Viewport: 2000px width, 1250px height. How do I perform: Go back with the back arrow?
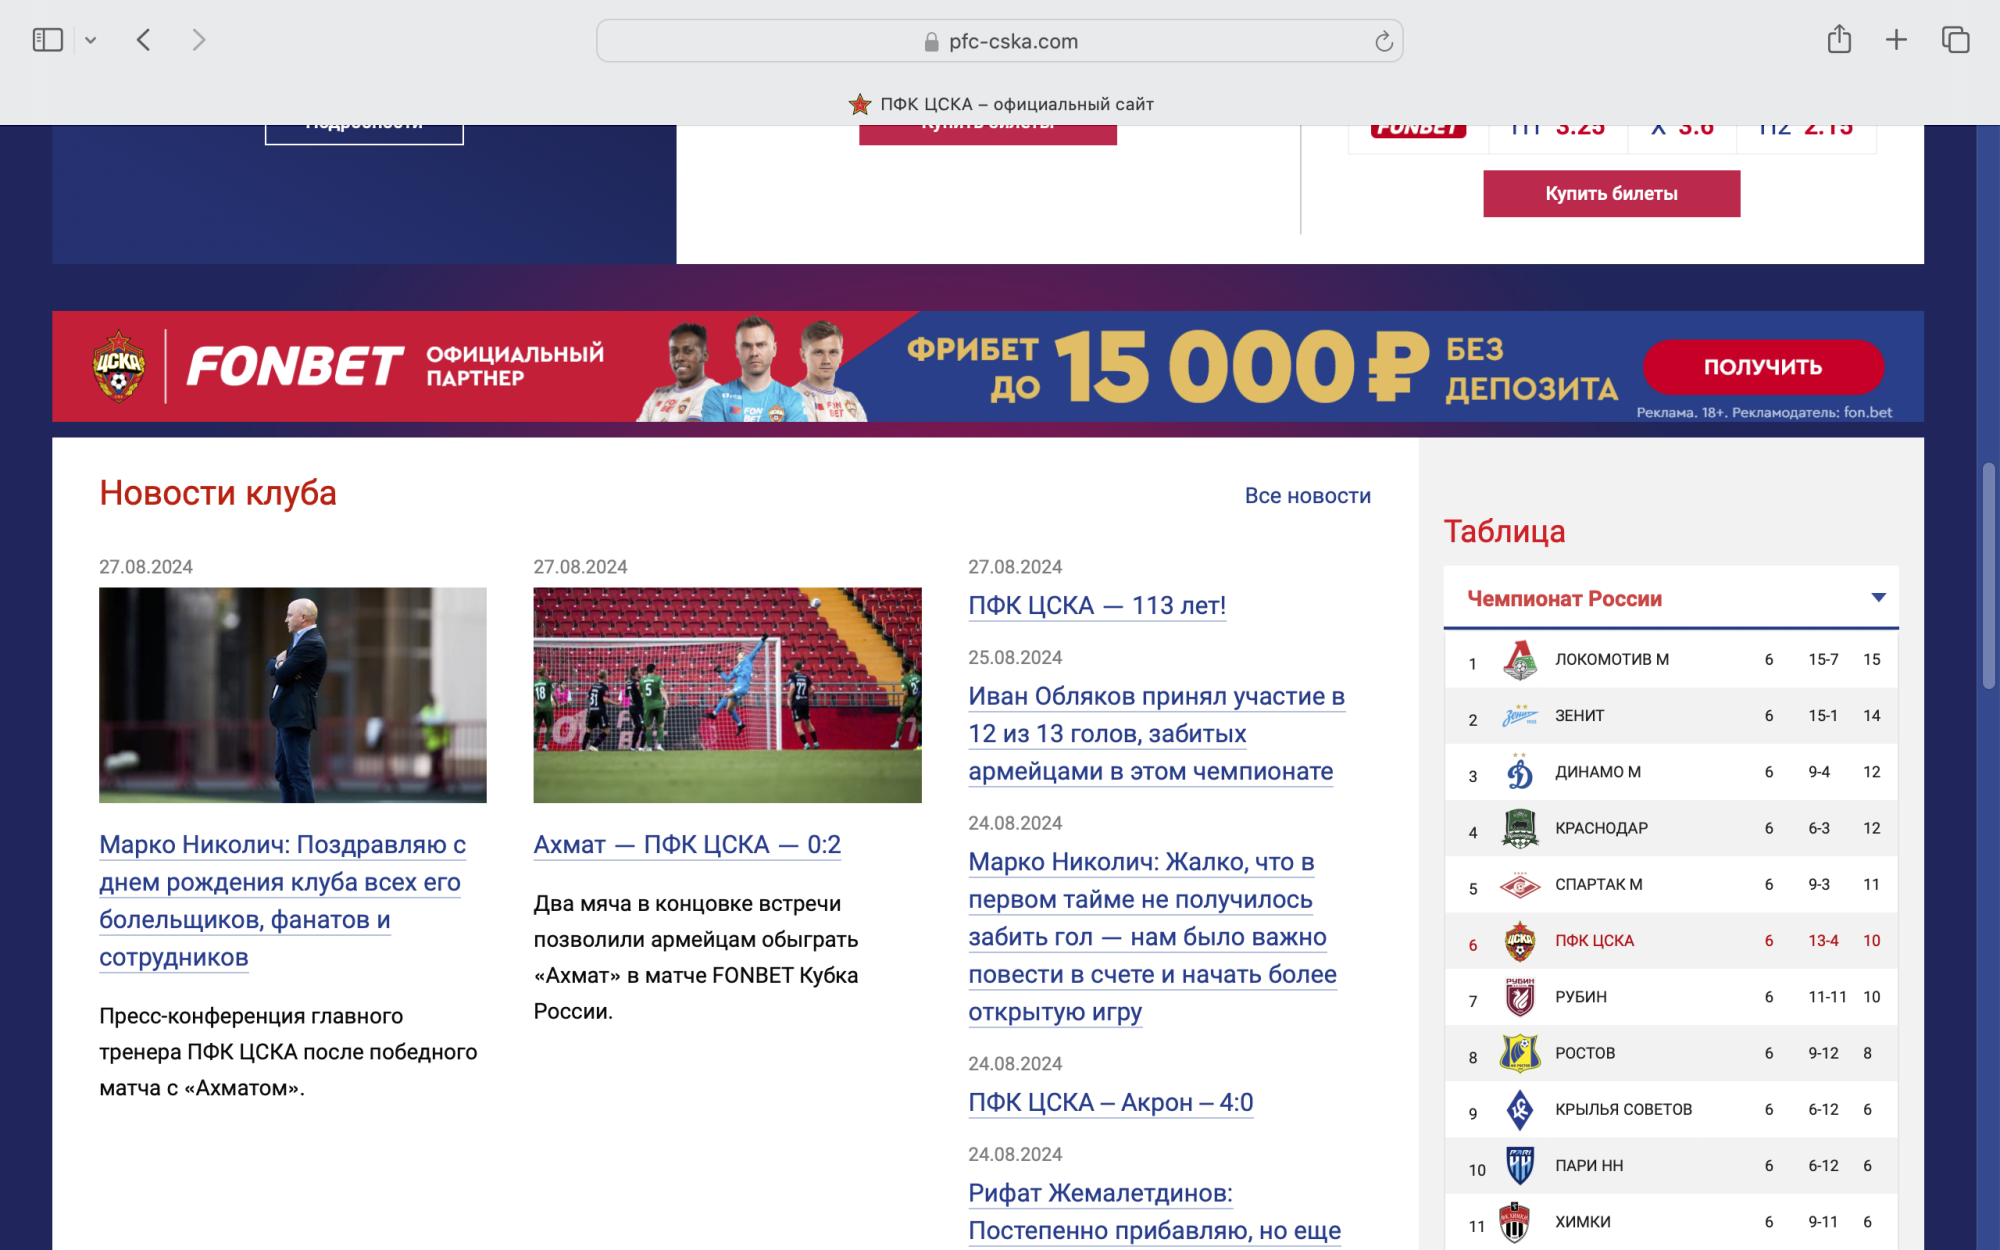click(144, 40)
